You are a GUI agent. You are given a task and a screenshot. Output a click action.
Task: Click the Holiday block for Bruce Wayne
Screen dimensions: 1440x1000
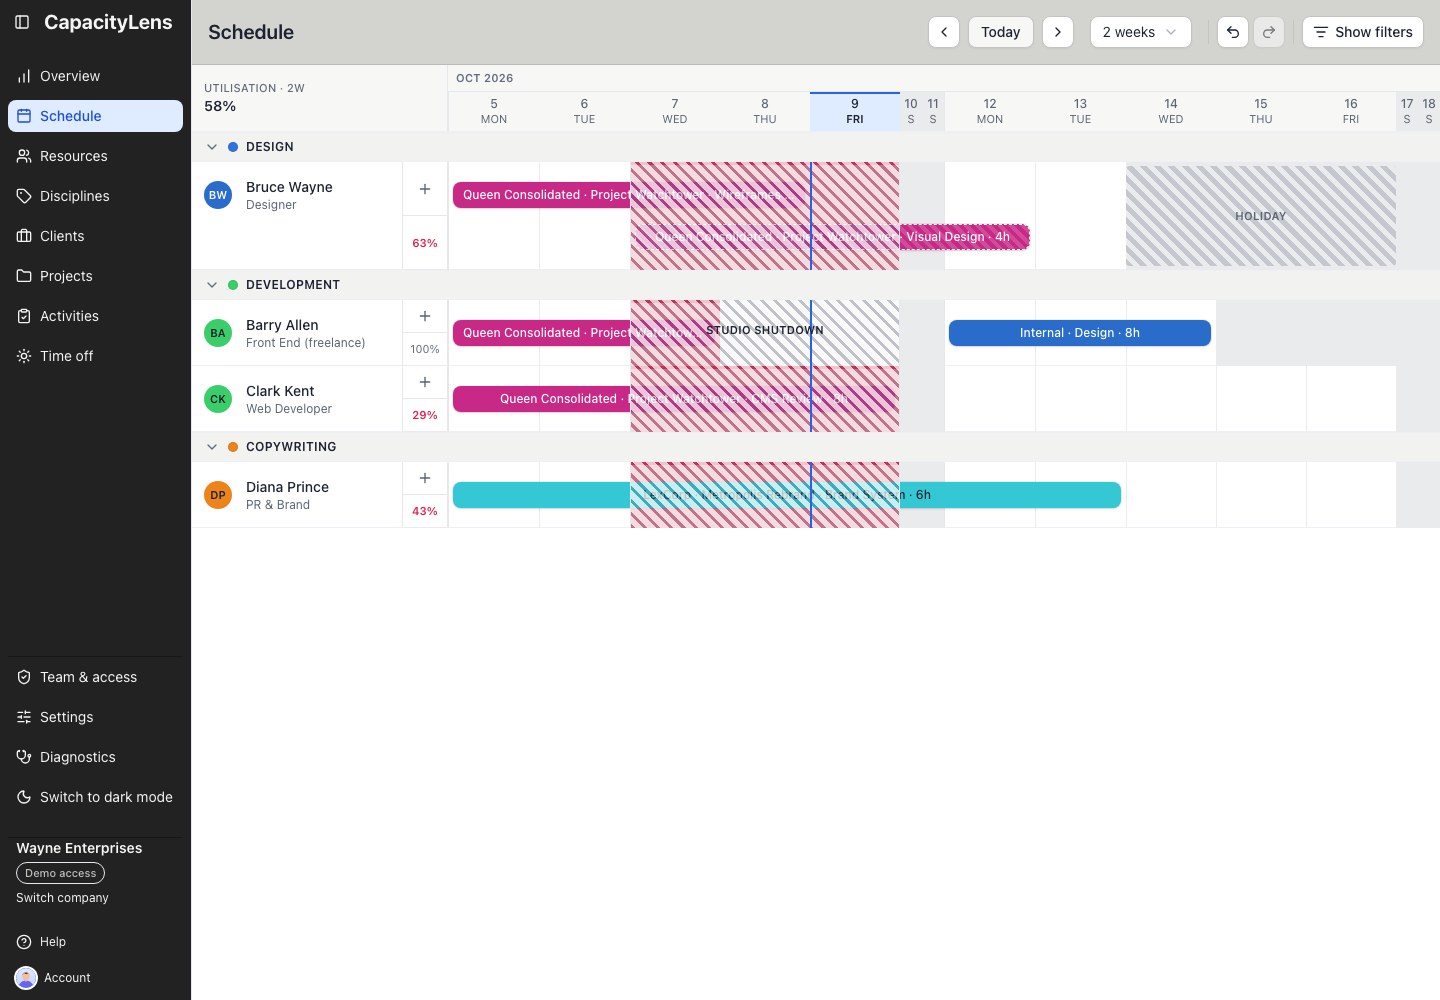coord(1261,216)
